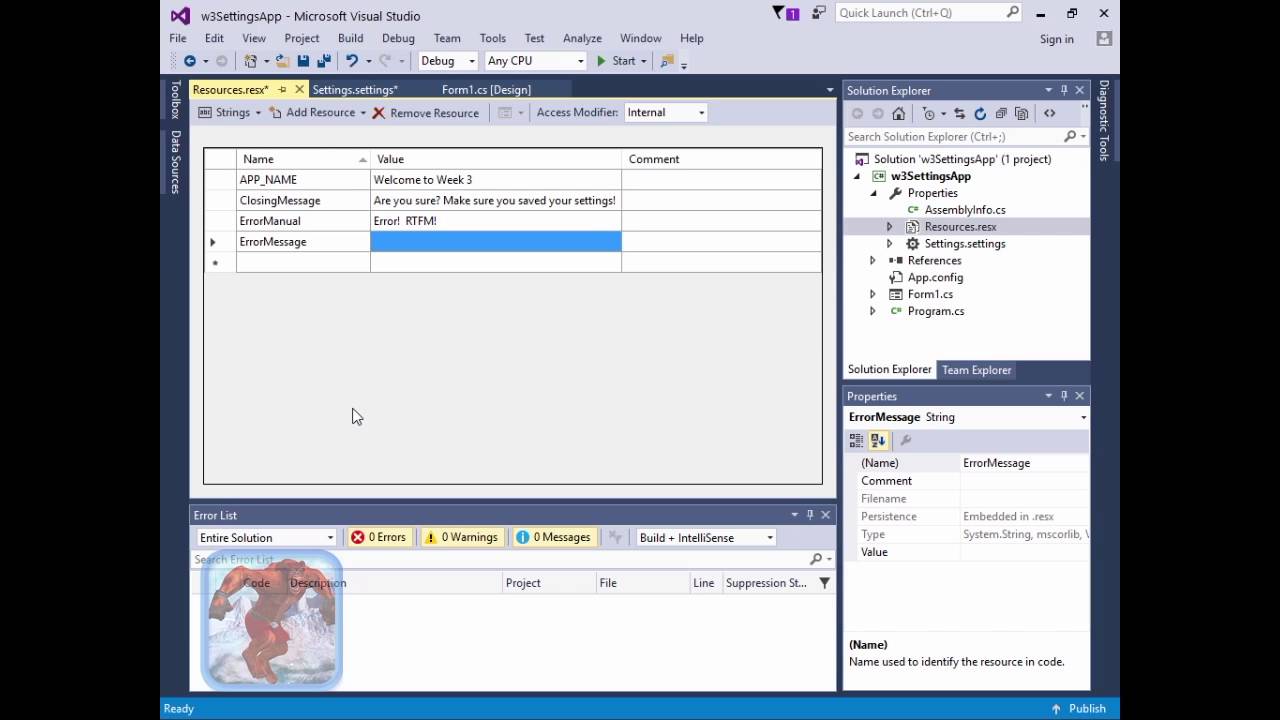Image resolution: width=1280 pixels, height=720 pixels.
Task: Switch to the Form1.cs [Design] tab
Action: [x=486, y=90]
